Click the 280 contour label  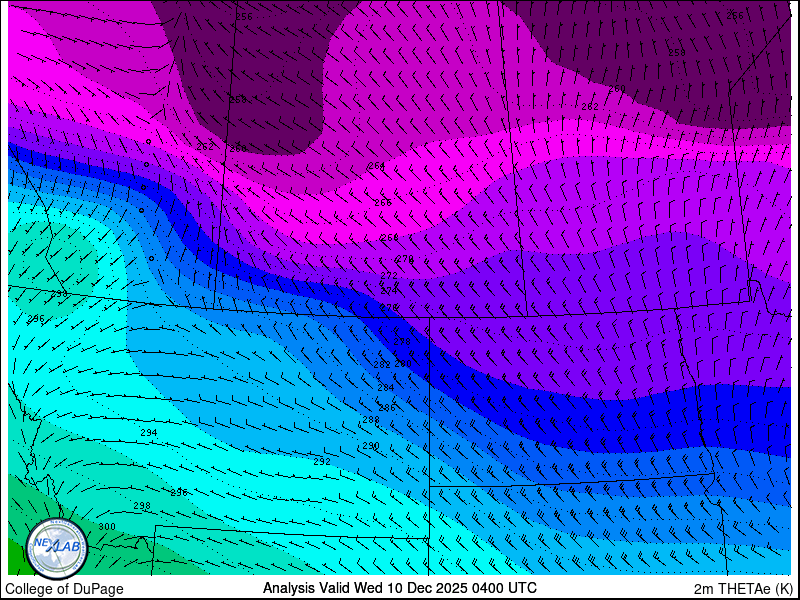click(x=403, y=363)
